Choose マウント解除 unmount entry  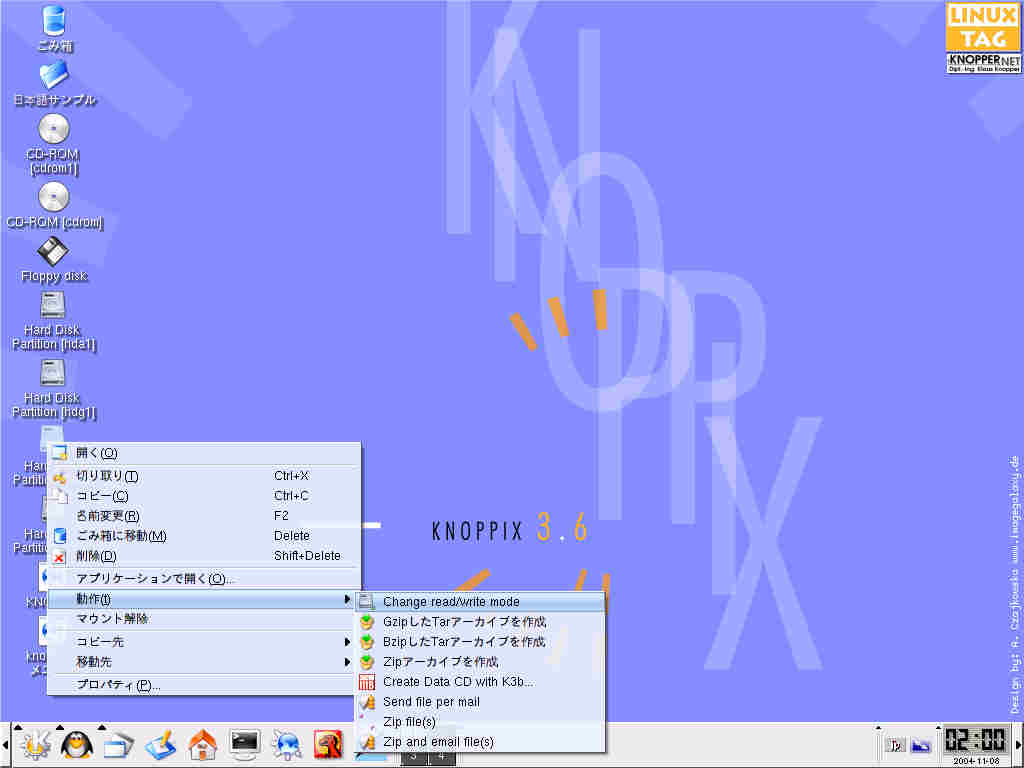[204, 618]
